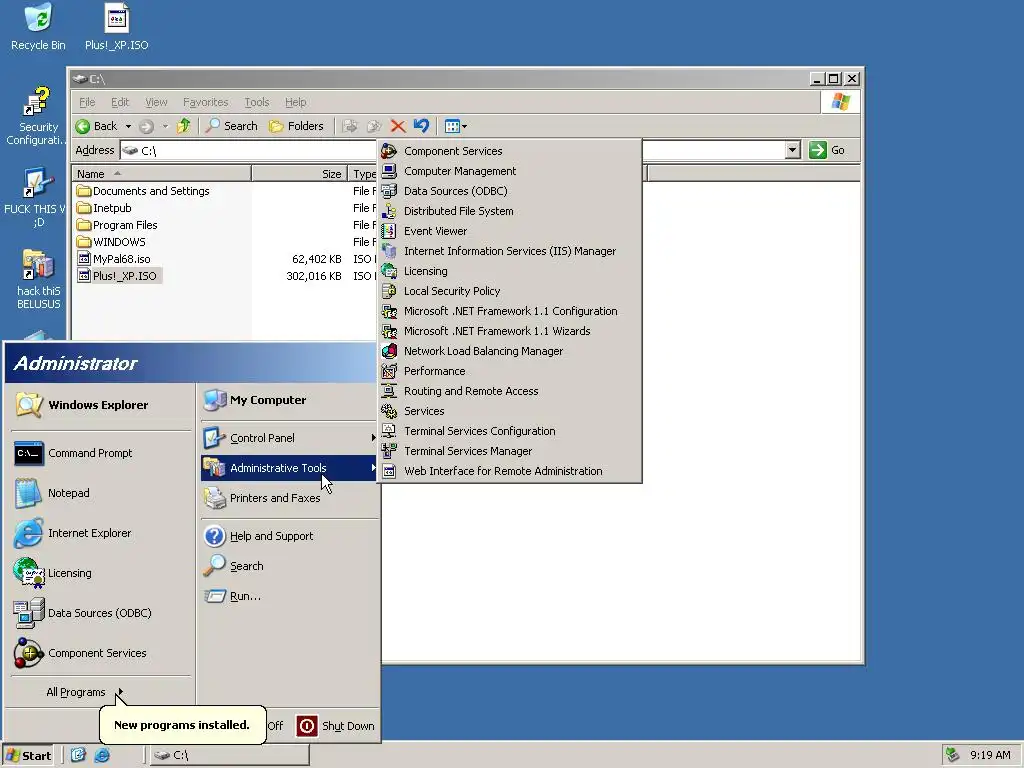Click the Delete (red X) toolbar icon
The width and height of the screenshot is (1024, 768).
(x=398, y=126)
